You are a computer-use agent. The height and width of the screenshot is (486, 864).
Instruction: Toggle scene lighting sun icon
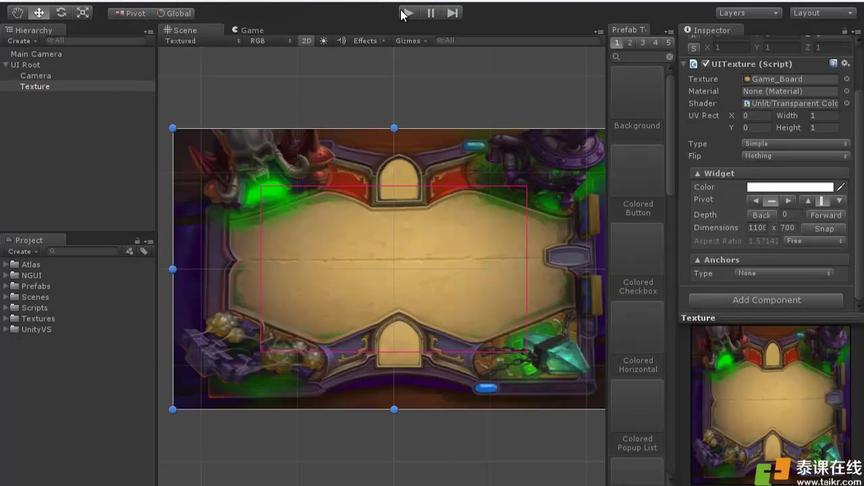[323, 41]
